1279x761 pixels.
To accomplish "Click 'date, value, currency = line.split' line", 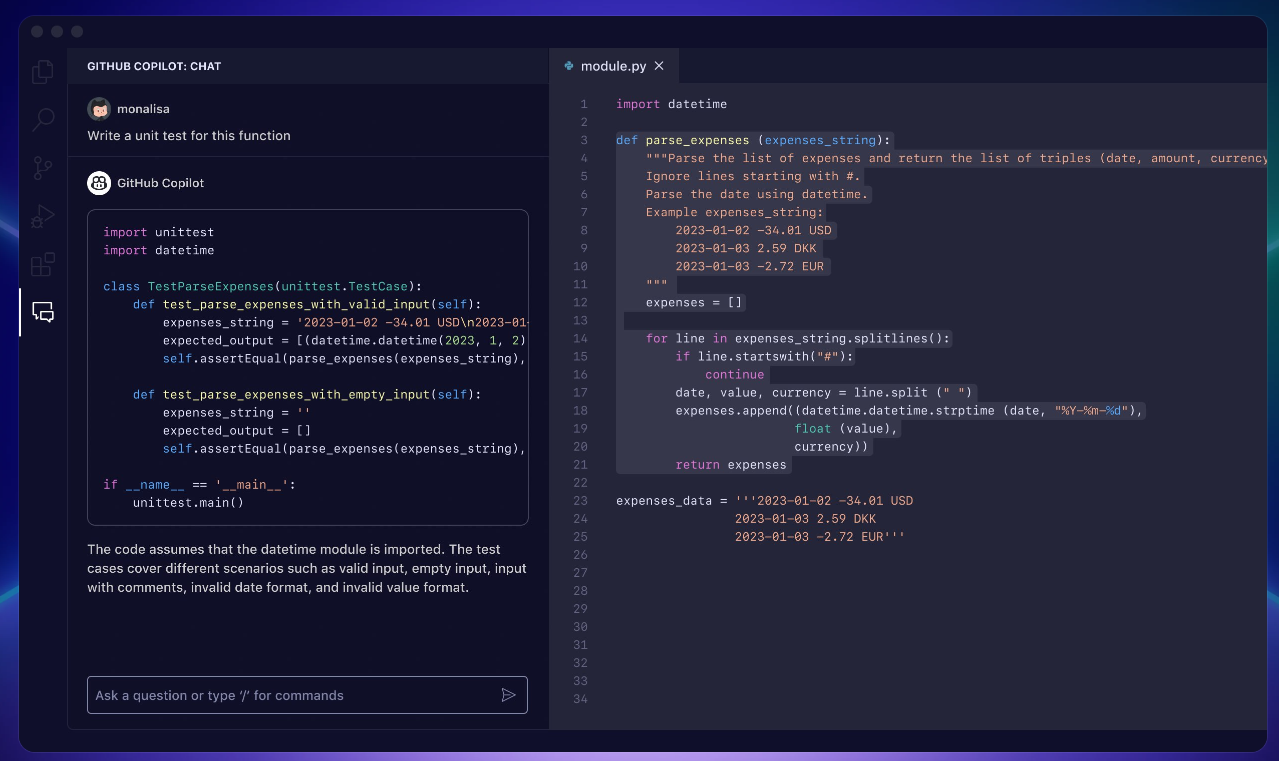I will (824, 392).
